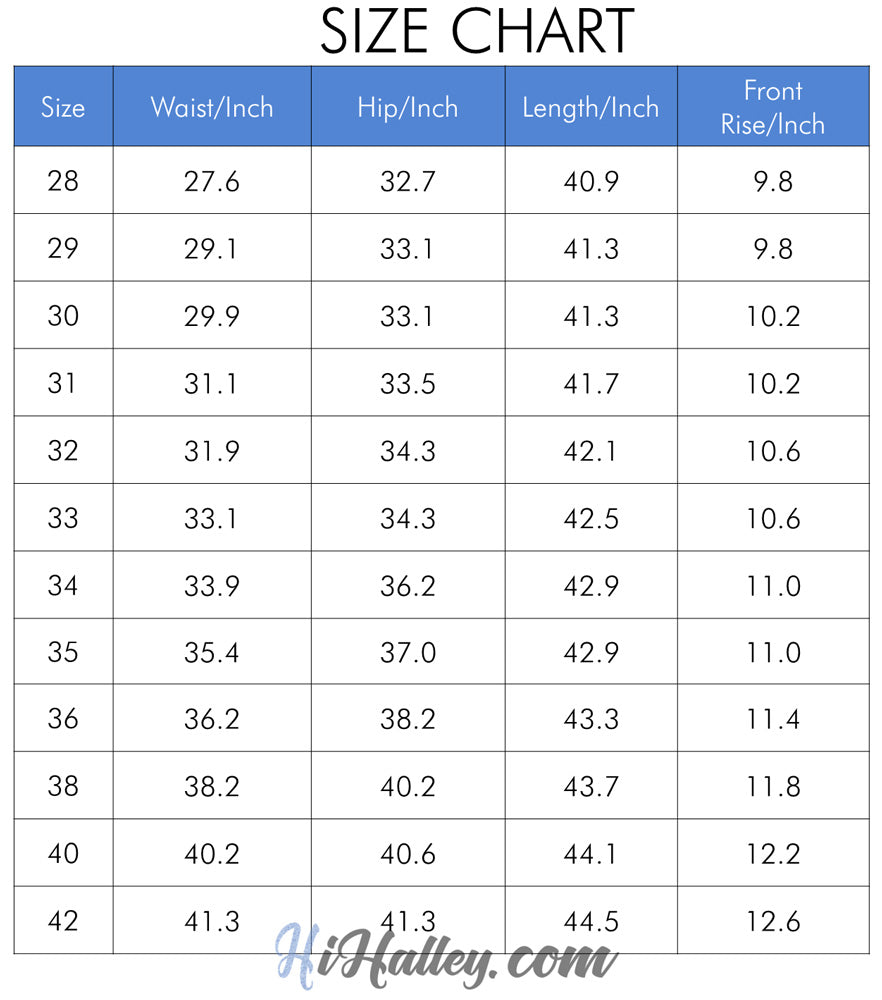Image resolution: width=882 pixels, height=1000 pixels.
Task: Click the size 30 cell
Action: [63, 315]
